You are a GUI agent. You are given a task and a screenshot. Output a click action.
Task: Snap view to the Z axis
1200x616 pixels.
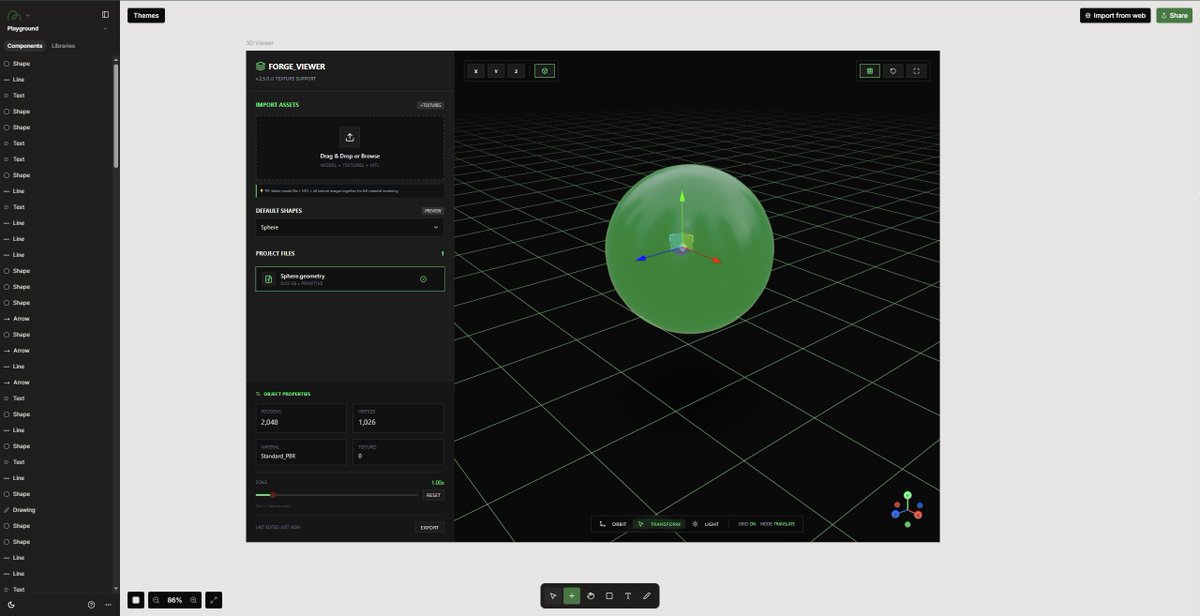pyautogui.click(x=516, y=71)
